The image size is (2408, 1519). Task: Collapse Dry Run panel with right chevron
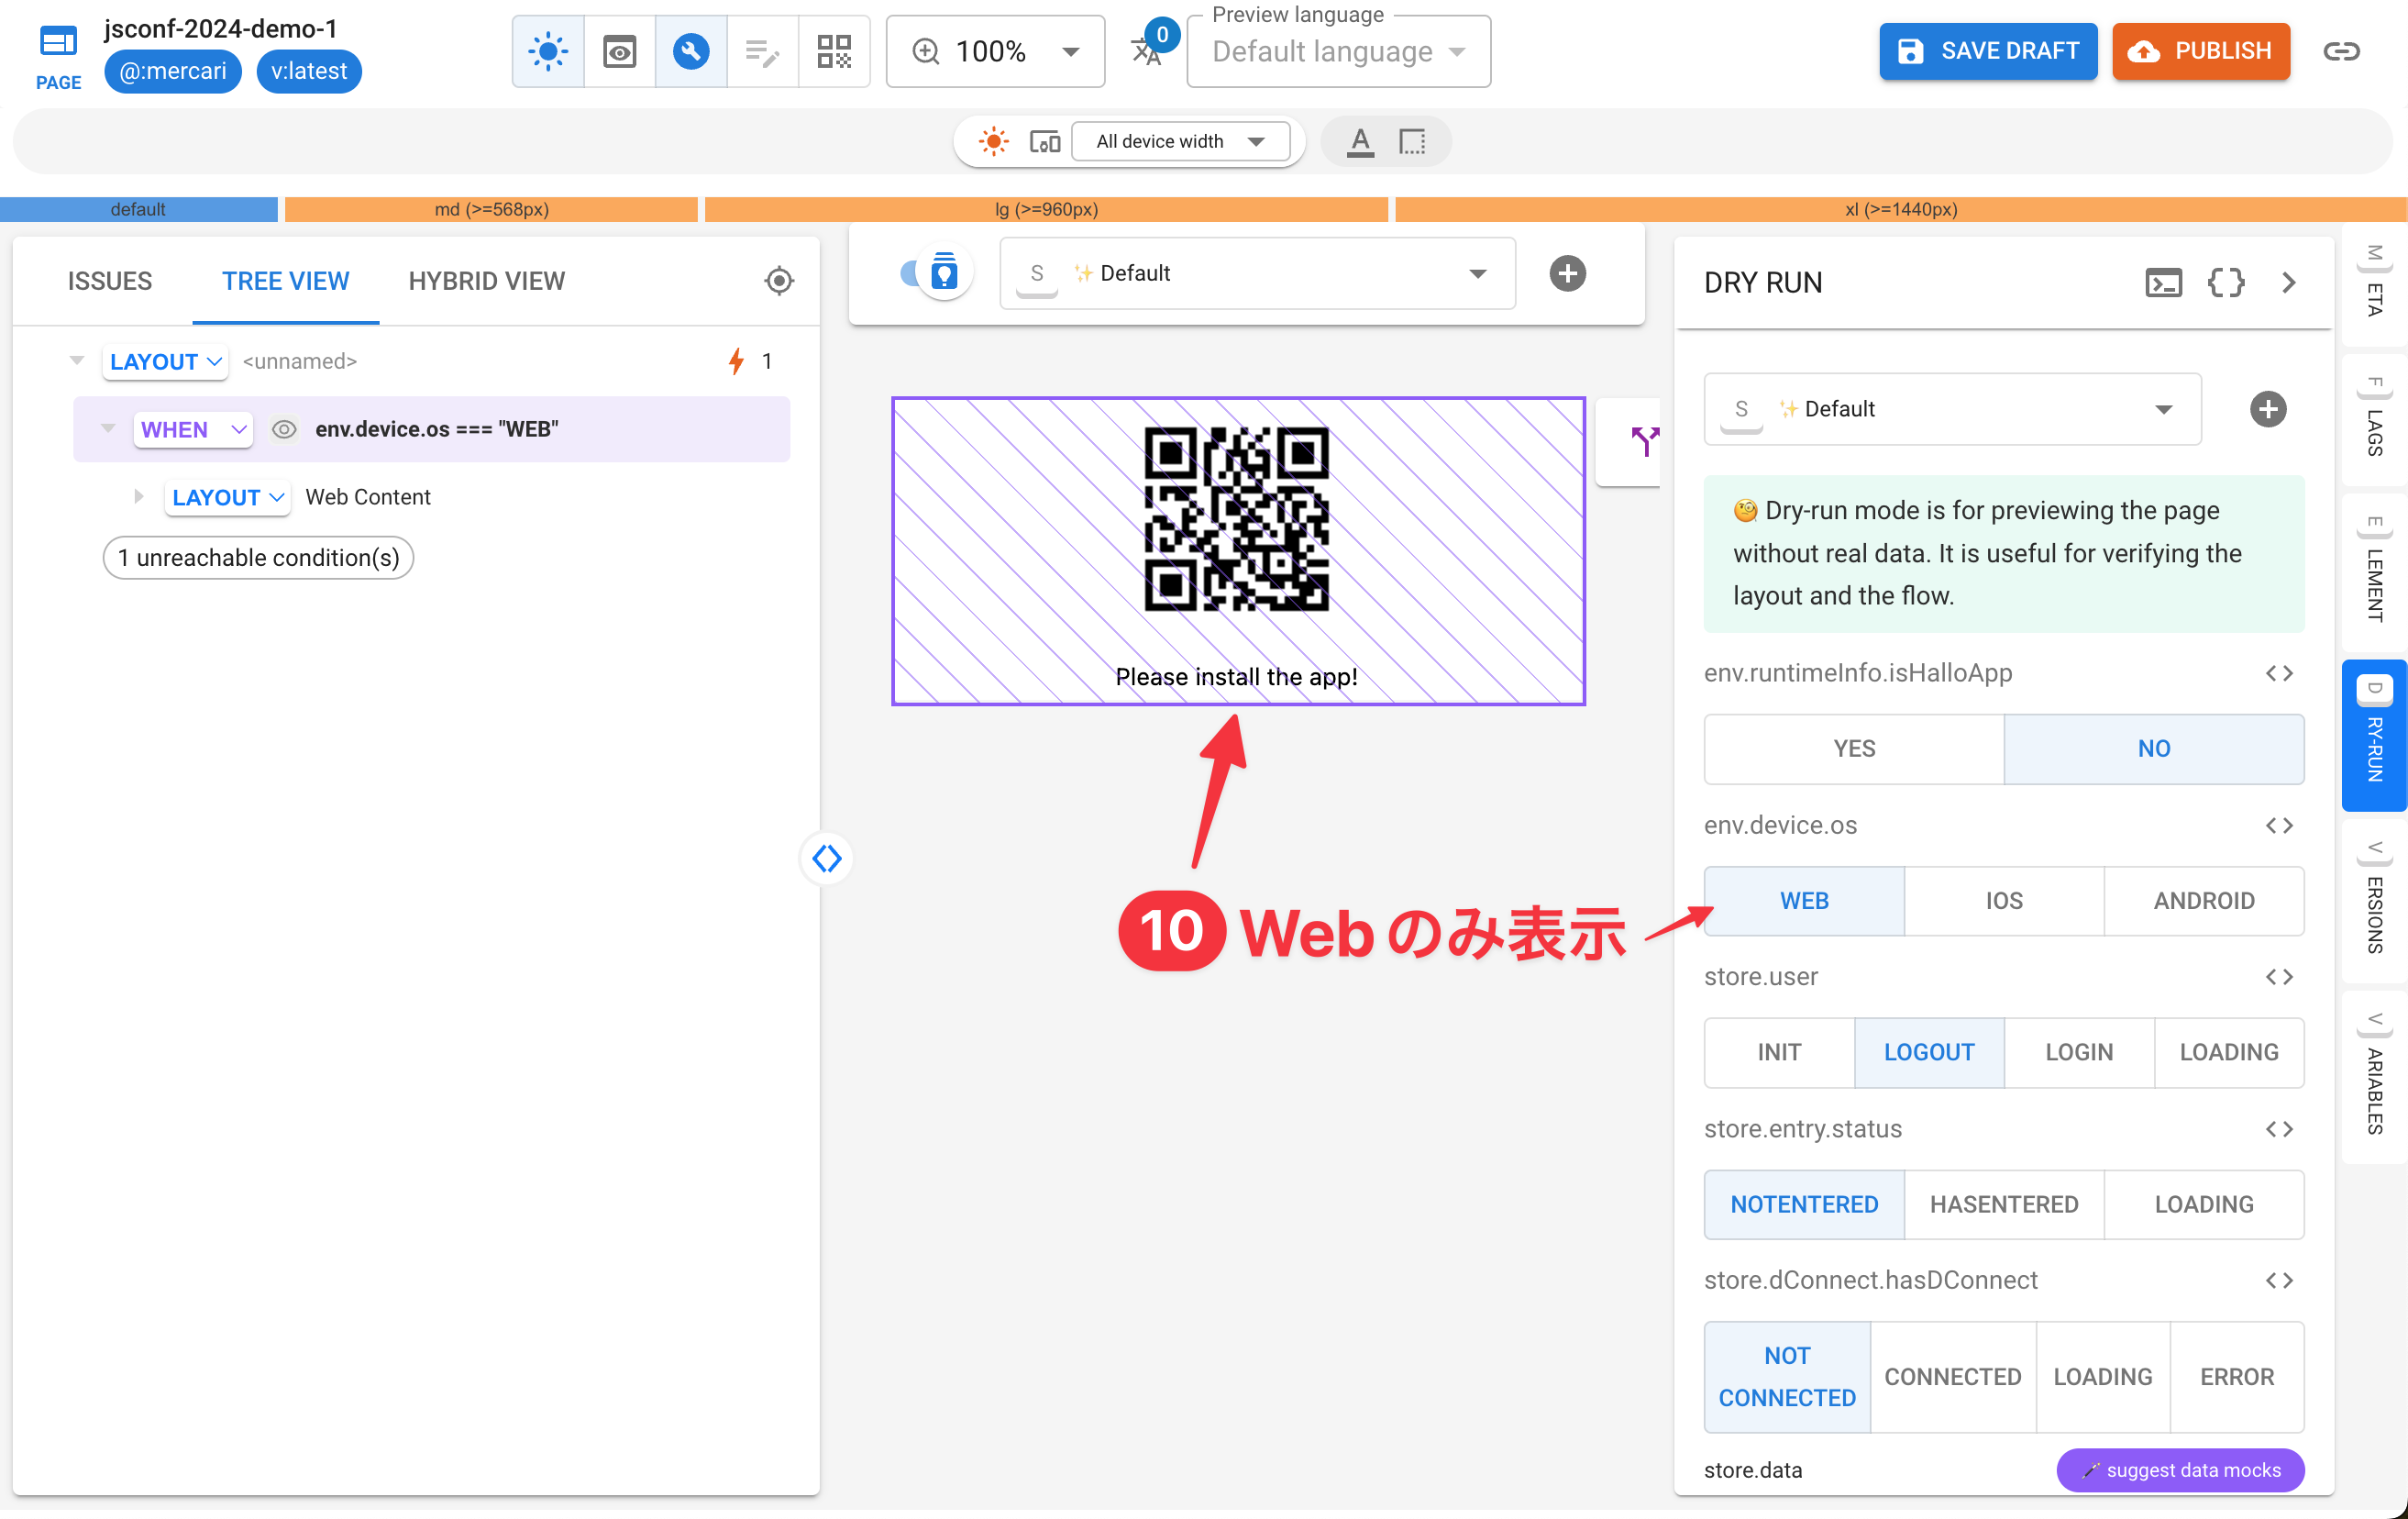2288,283
